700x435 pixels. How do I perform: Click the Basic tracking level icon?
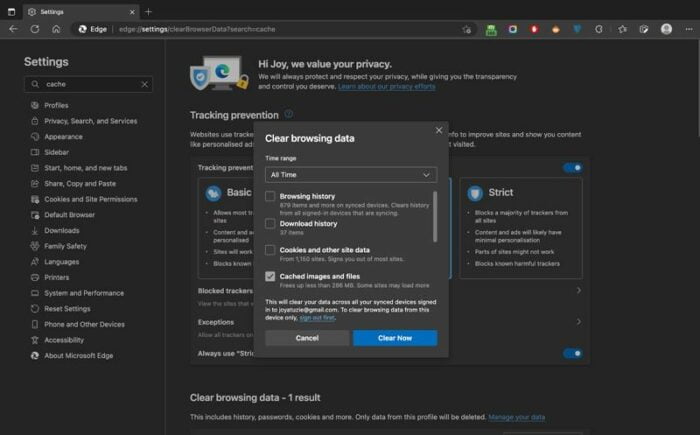(x=213, y=193)
